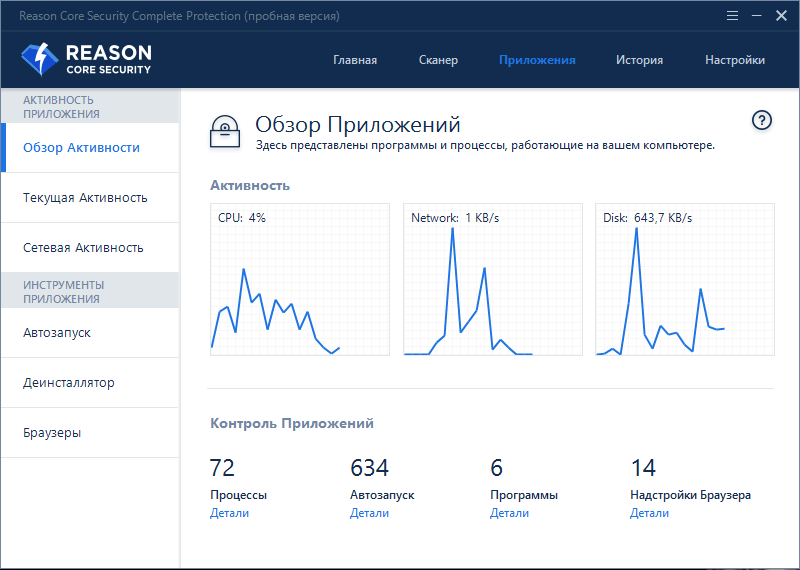Click the Reason Core Security logo

point(86,60)
